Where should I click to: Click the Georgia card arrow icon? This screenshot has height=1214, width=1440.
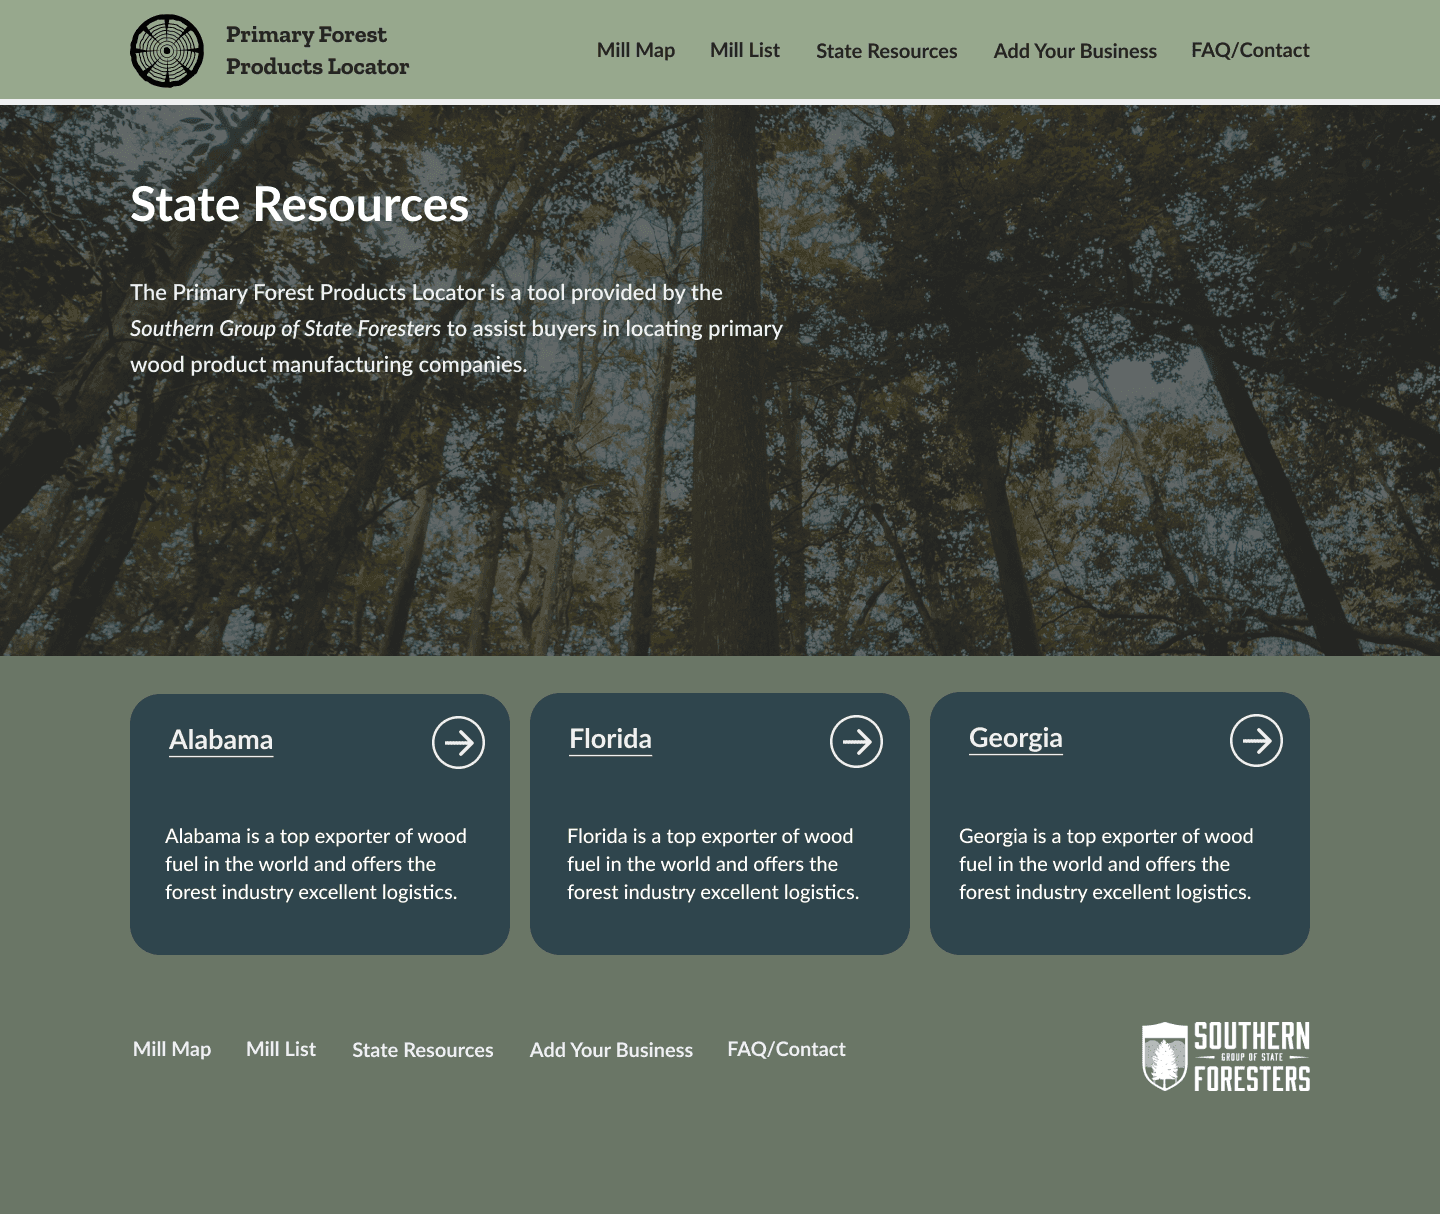click(x=1256, y=740)
